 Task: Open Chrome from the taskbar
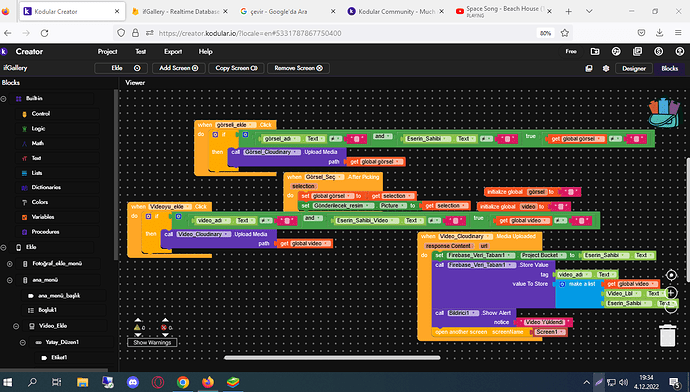click(x=183, y=382)
